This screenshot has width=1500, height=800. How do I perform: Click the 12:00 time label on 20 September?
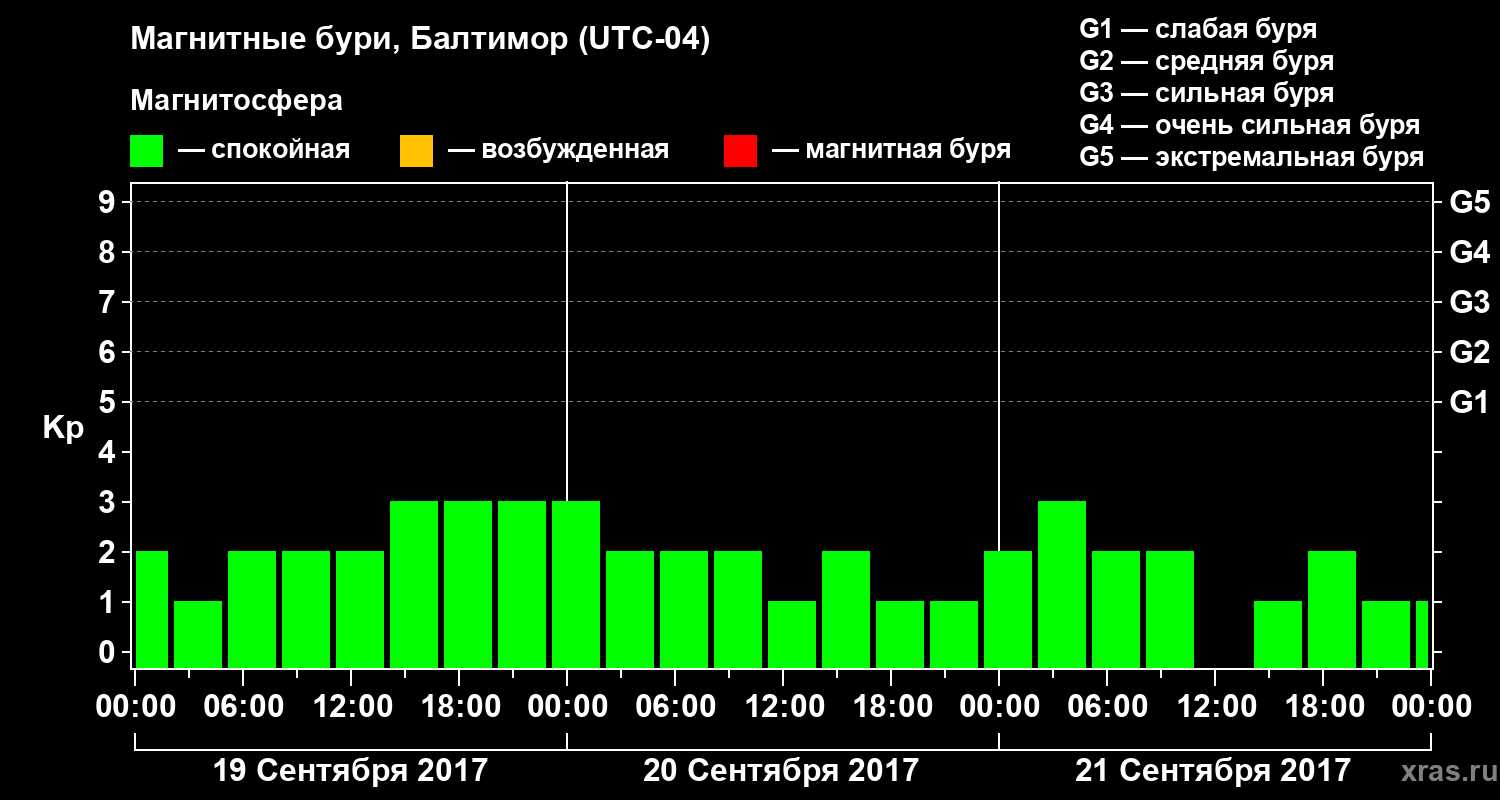click(783, 706)
